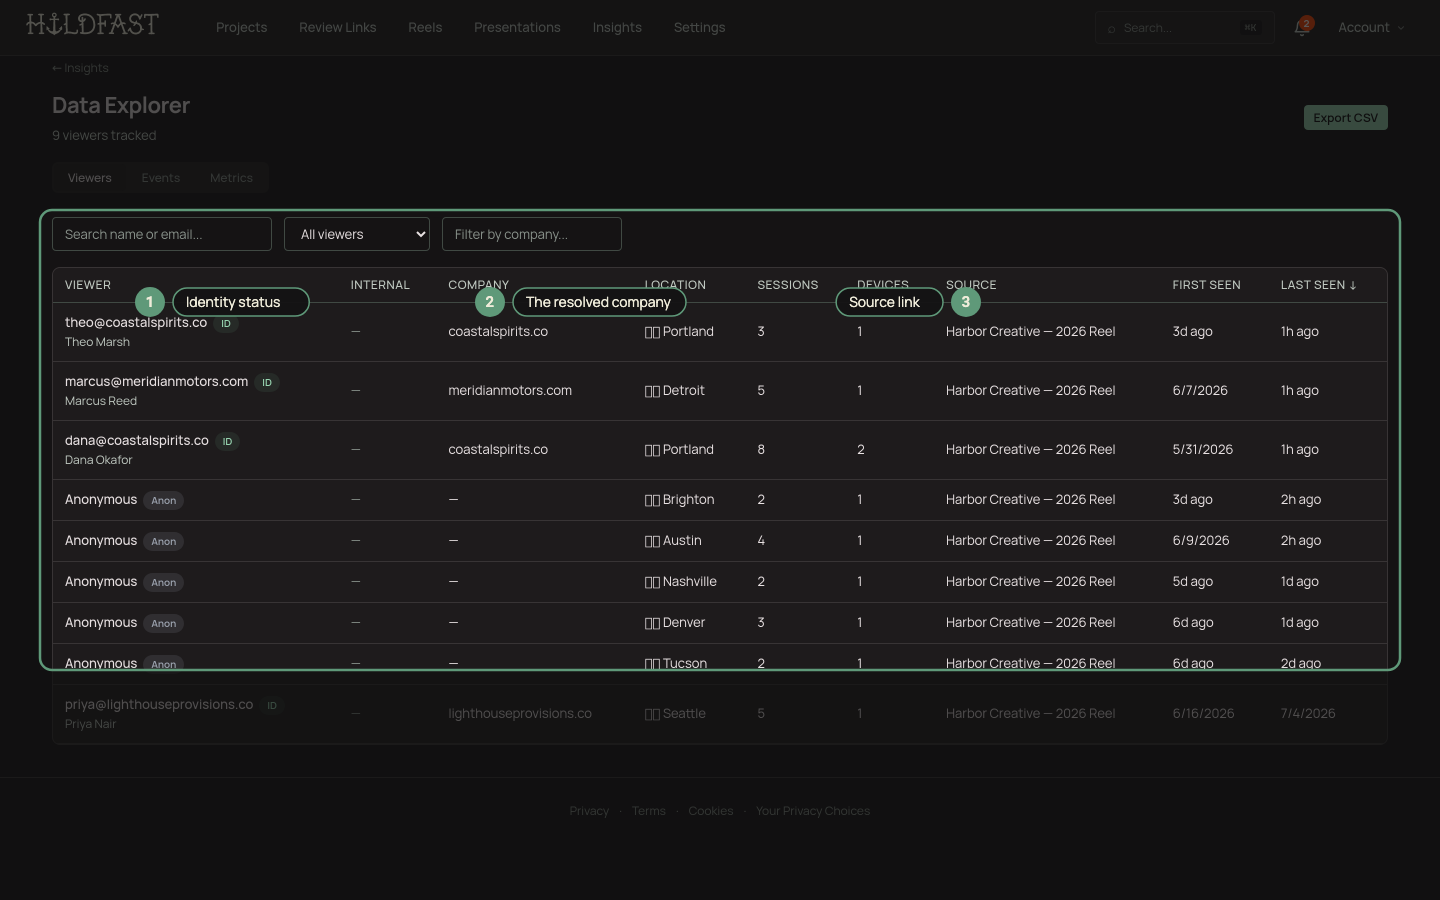Open Presentations in the navigation
1440x900 pixels.
(517, 27)
